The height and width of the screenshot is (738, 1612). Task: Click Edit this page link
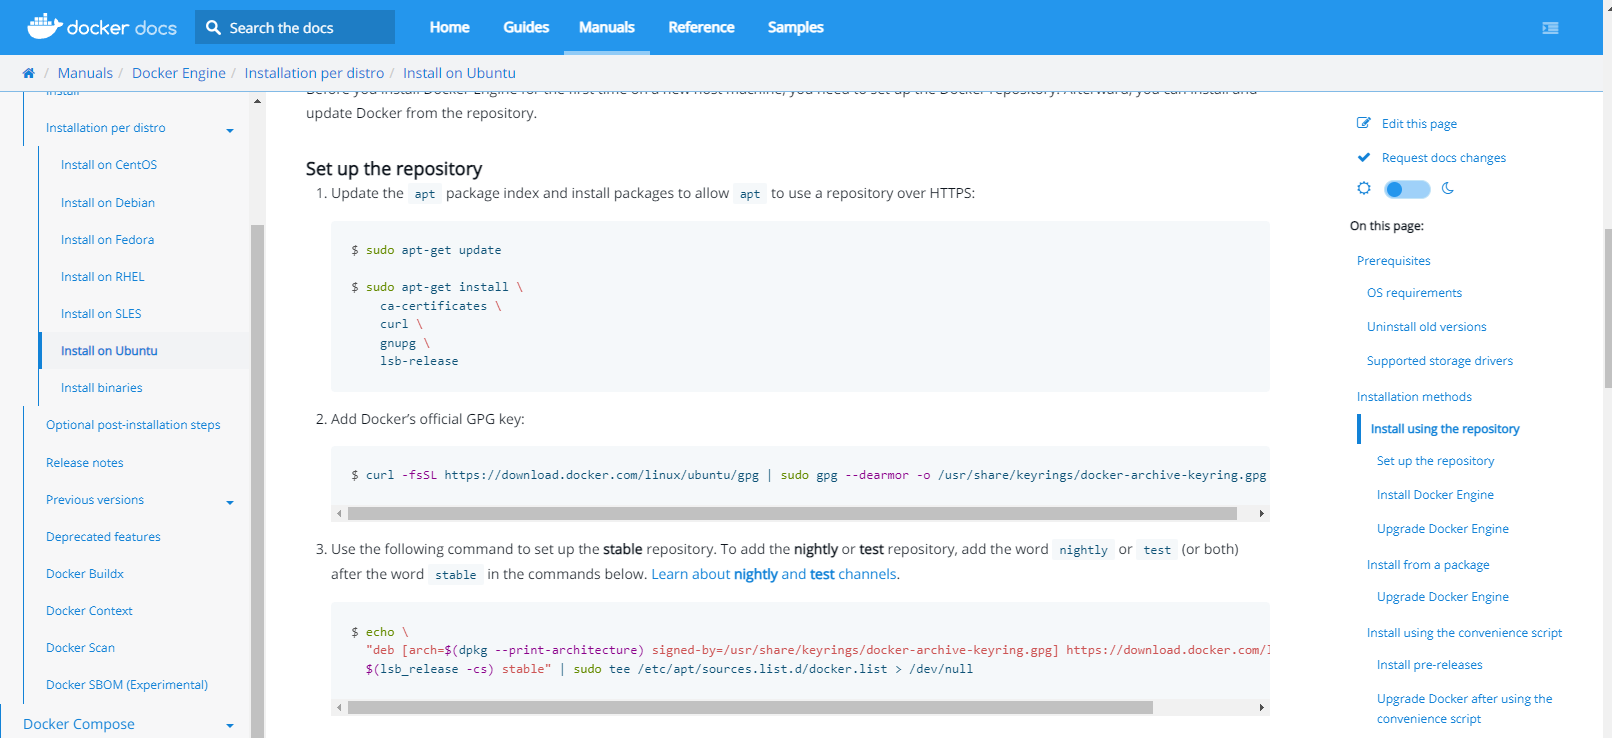(x=1419, y=124)
